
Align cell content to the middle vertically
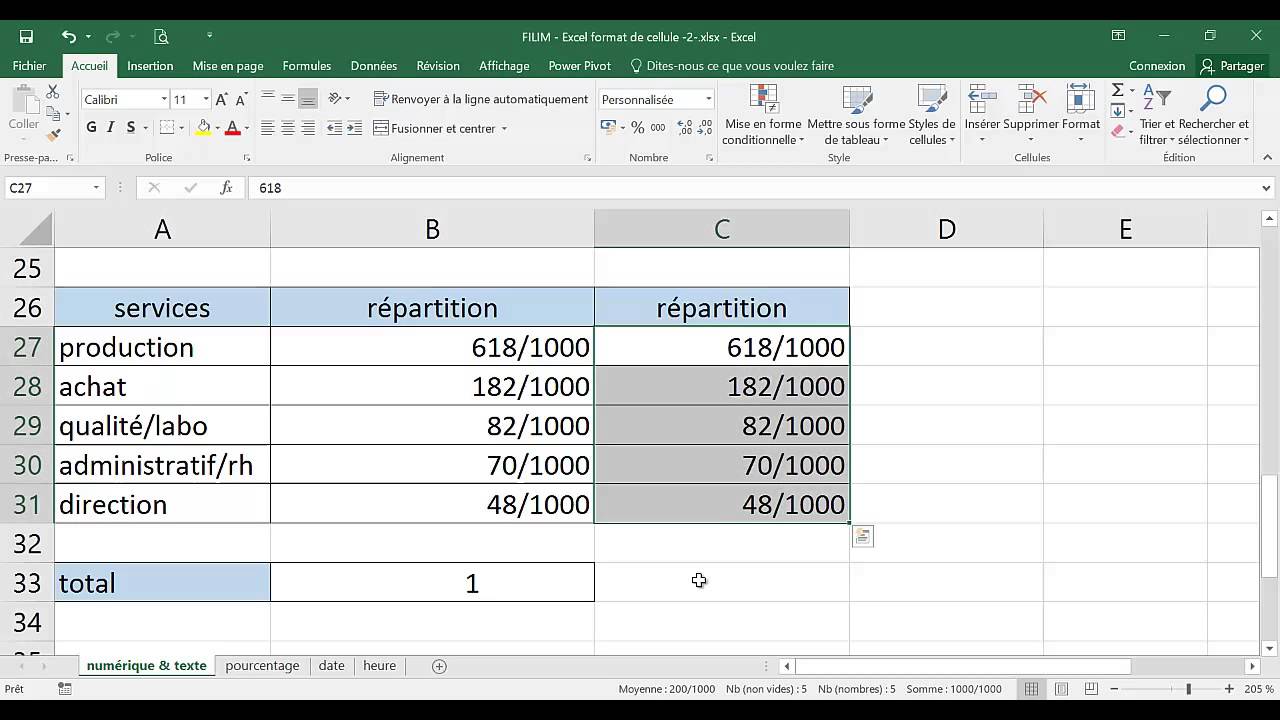pyautogui.click(x=288, y=98)
